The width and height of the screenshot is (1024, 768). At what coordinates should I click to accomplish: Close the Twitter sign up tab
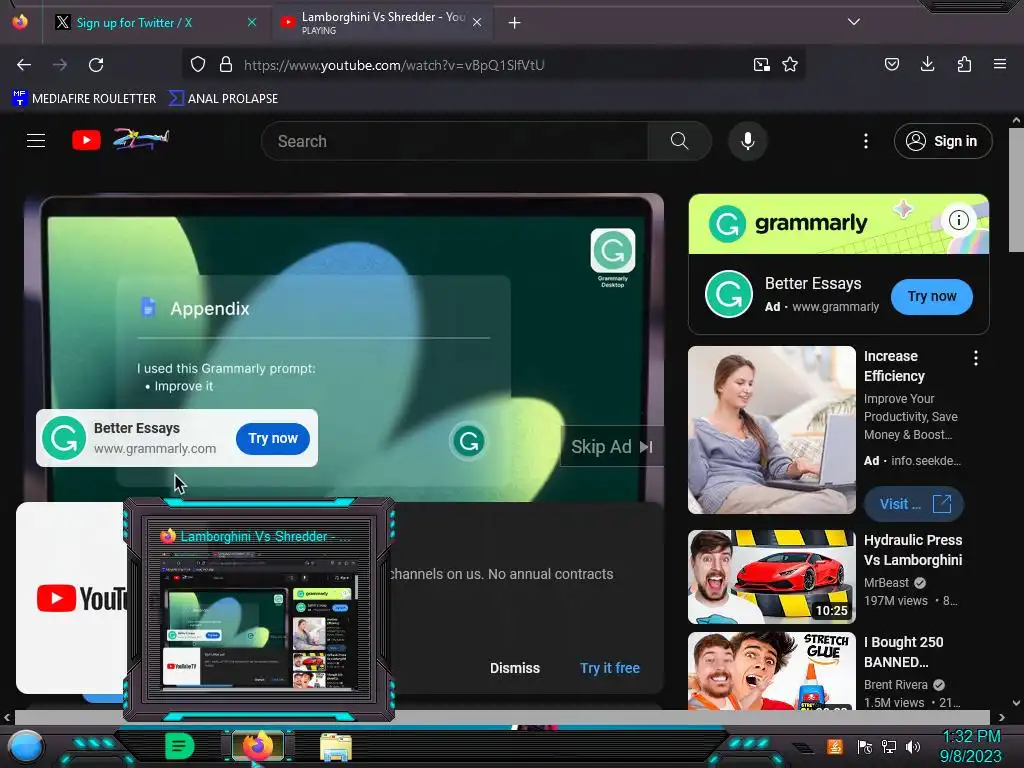(x=252, y=22)
